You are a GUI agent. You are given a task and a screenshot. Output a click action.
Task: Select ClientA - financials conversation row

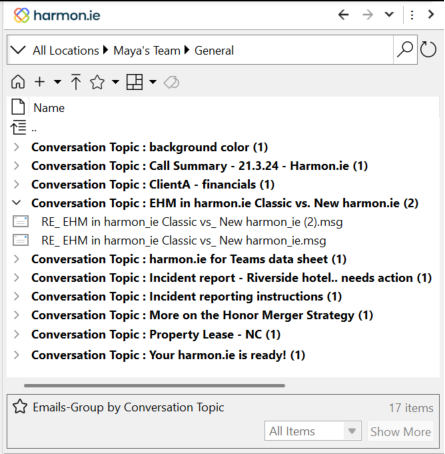(x=153, y=184)
